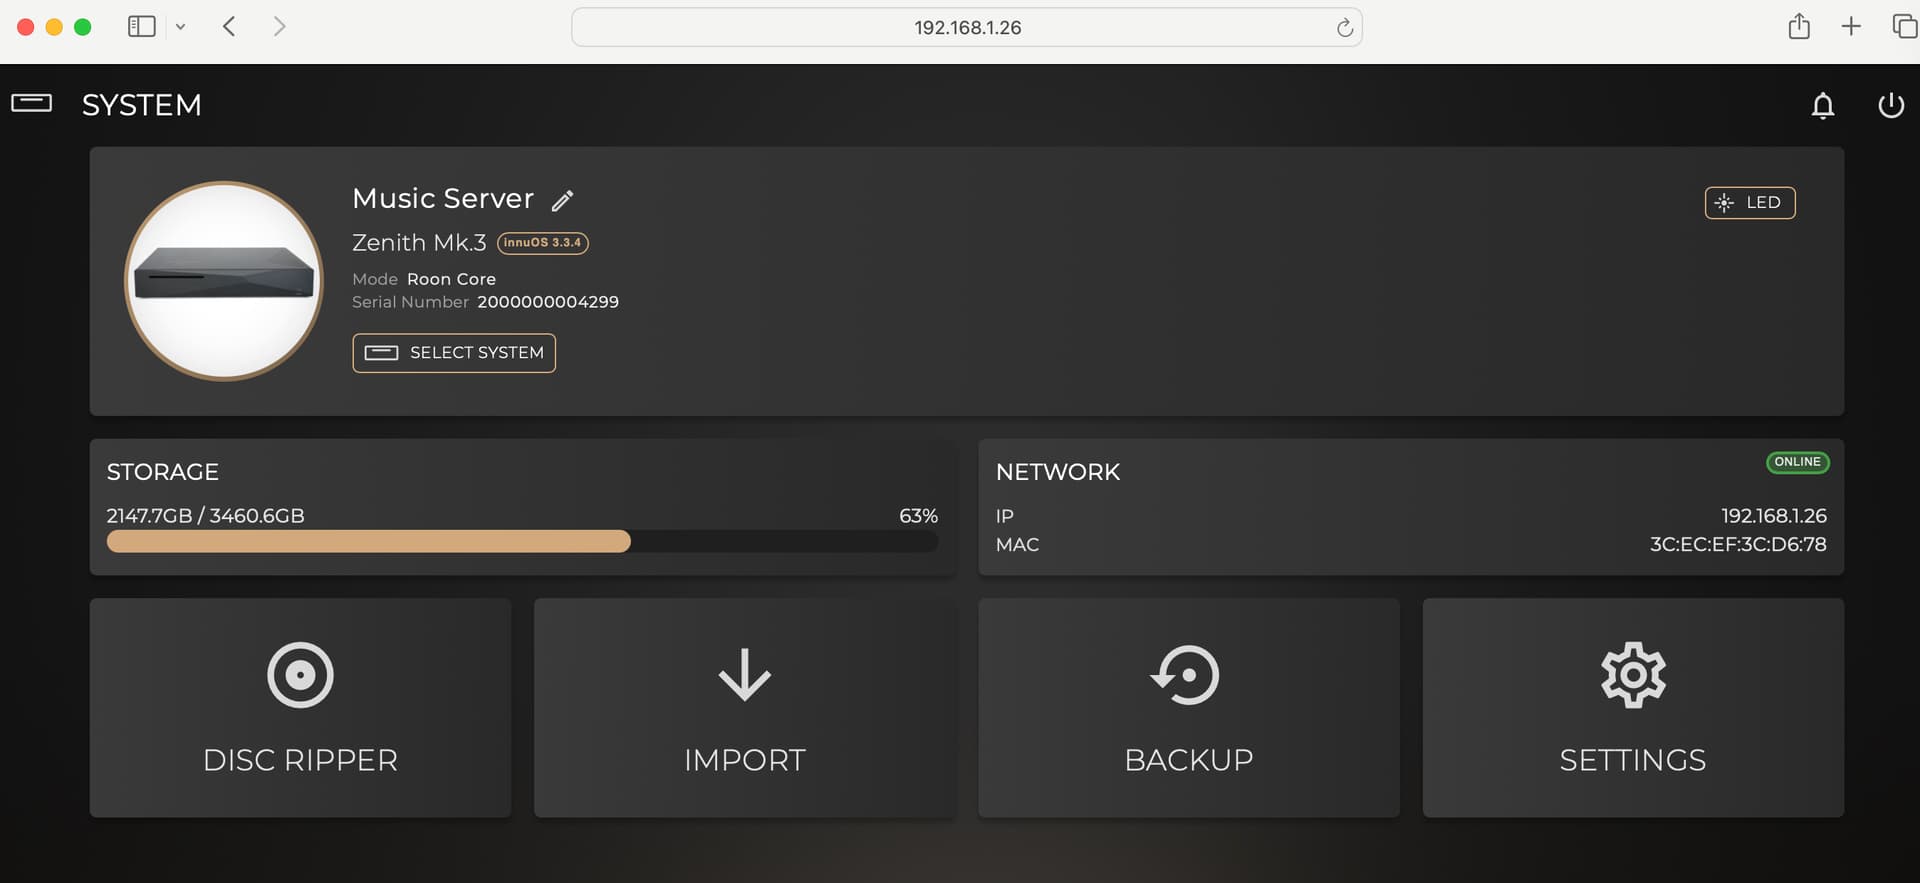
Task: Click the Zenith Mk.3 model name
Action: (419, 243)
